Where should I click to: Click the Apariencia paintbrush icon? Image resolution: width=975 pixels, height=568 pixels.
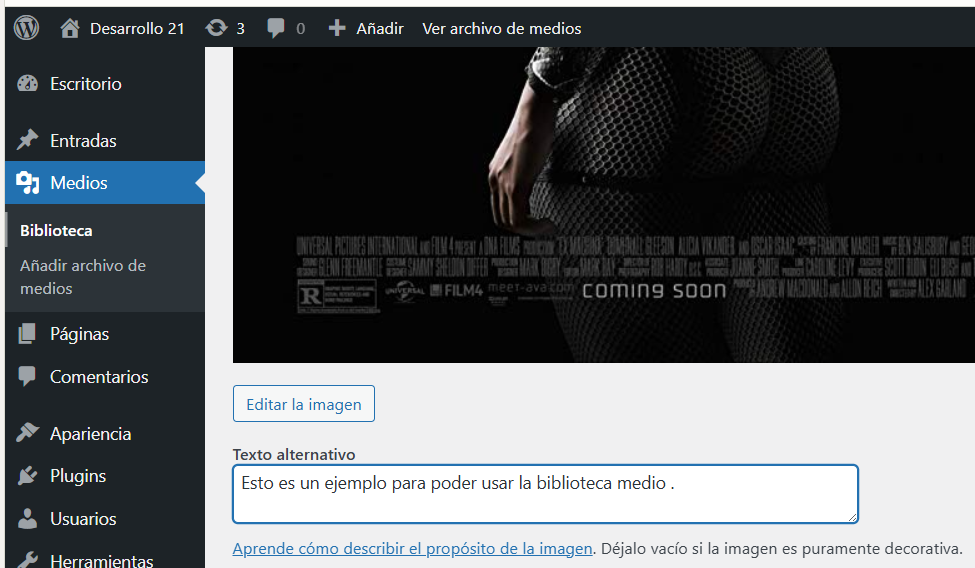coord(28,434)
